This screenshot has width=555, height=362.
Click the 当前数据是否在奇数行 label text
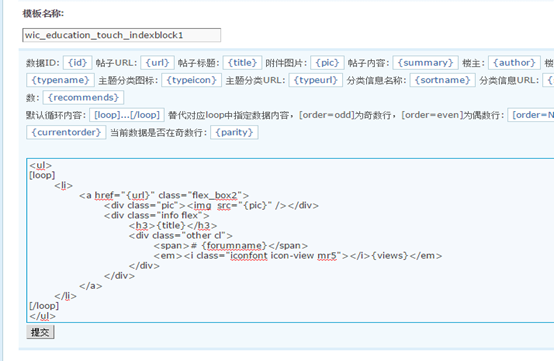point(158,133)
